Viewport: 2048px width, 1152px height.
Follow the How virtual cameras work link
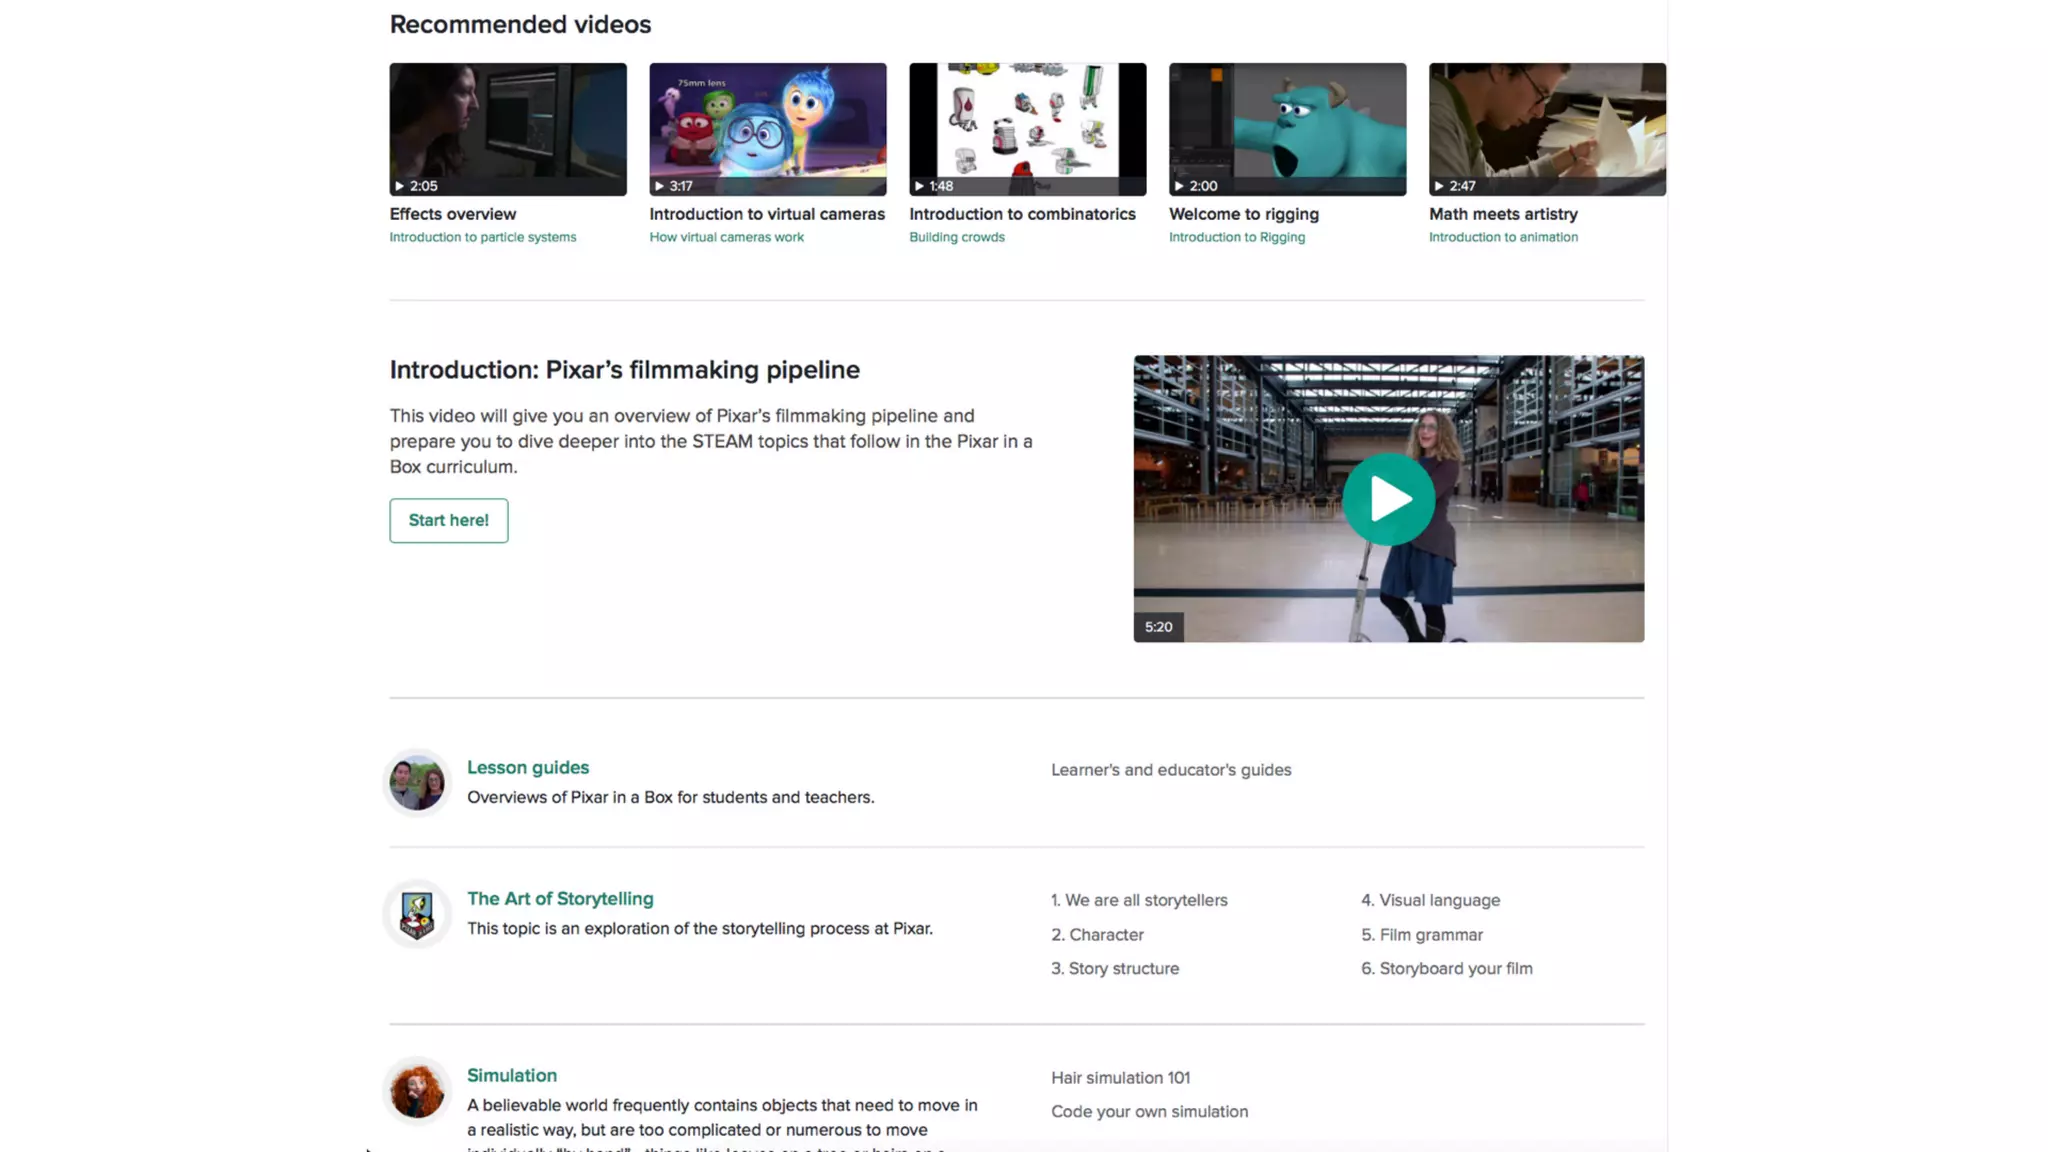tap(726, 237)
